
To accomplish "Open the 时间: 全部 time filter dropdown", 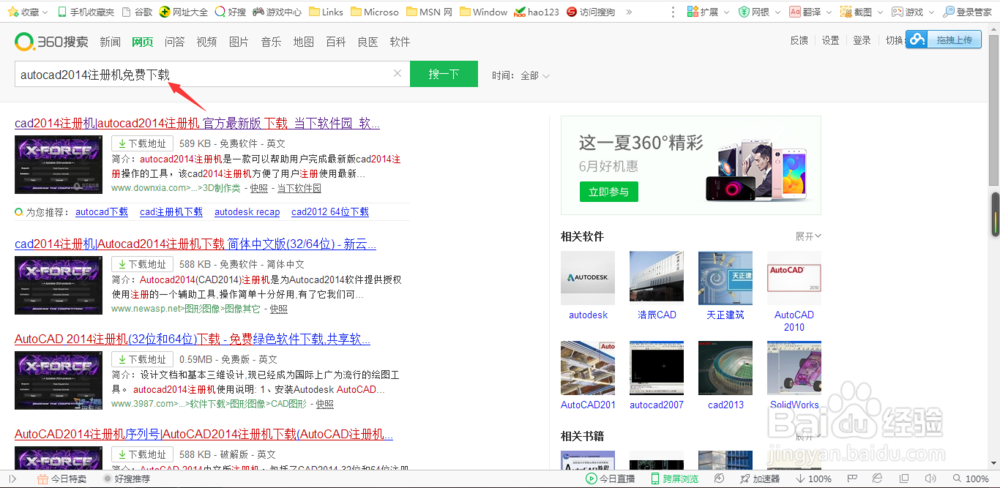I will 521,75.
